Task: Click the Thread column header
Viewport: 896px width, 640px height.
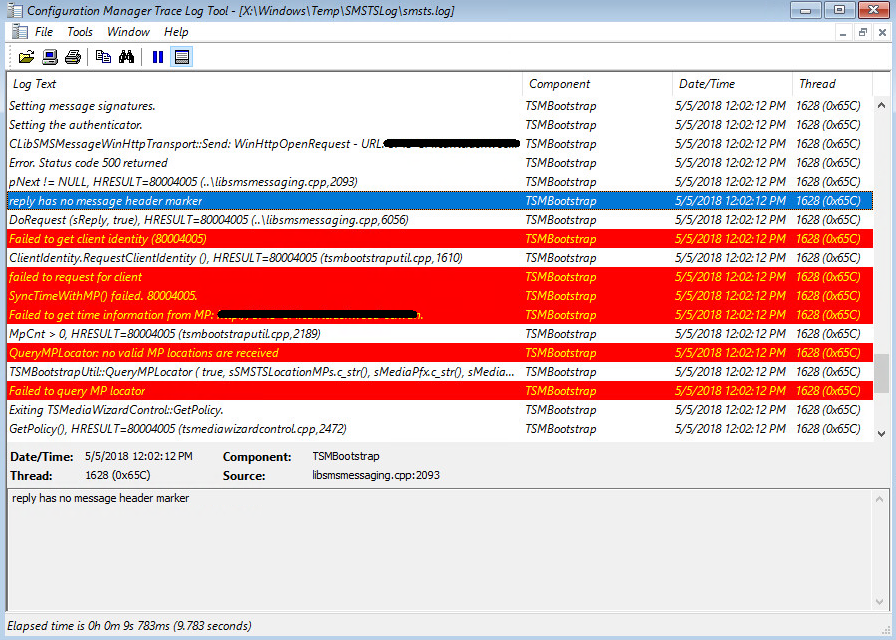Action: pyautogui.click(x=833, y=84)
